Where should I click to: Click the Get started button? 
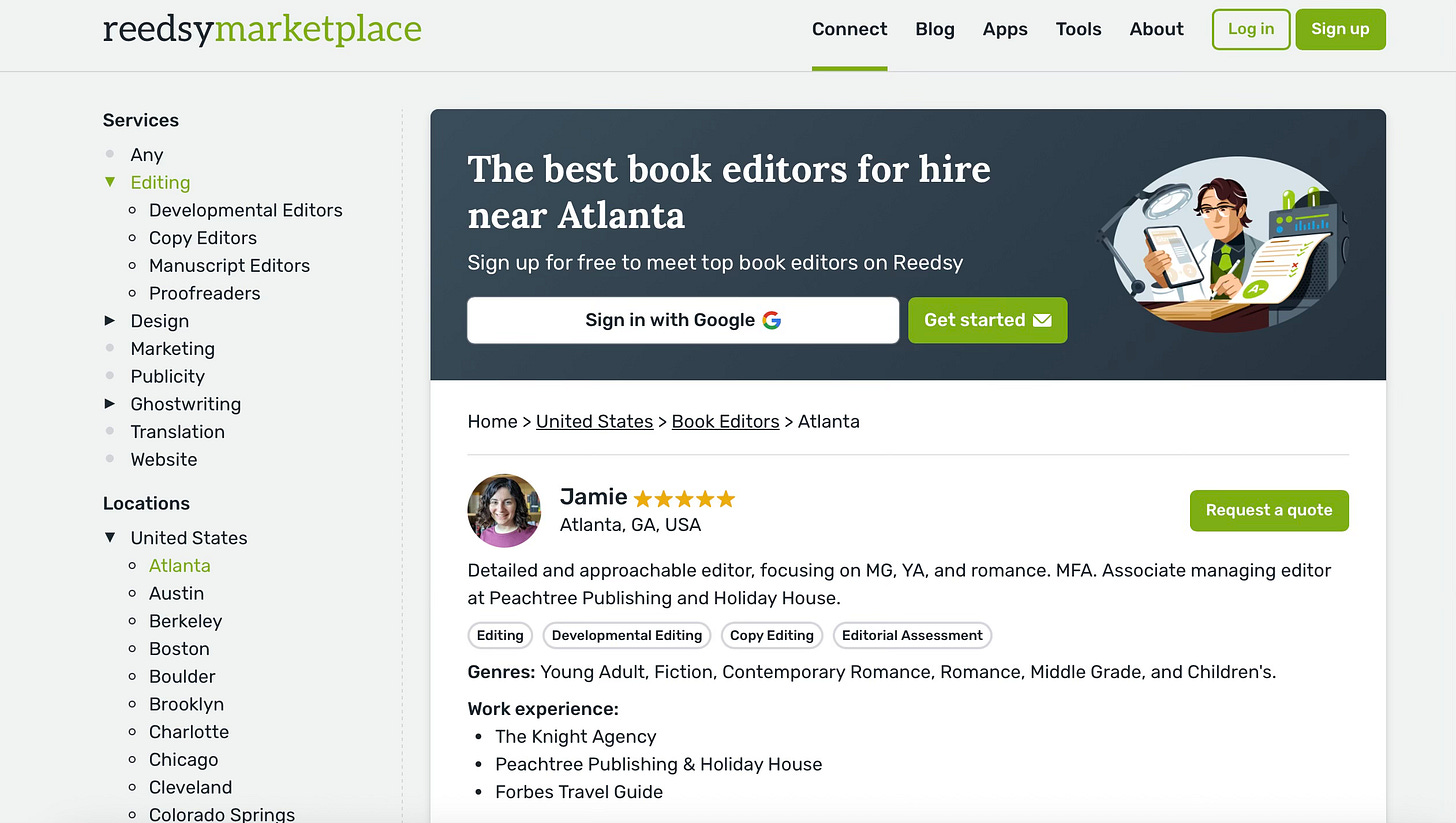point(987,320)
